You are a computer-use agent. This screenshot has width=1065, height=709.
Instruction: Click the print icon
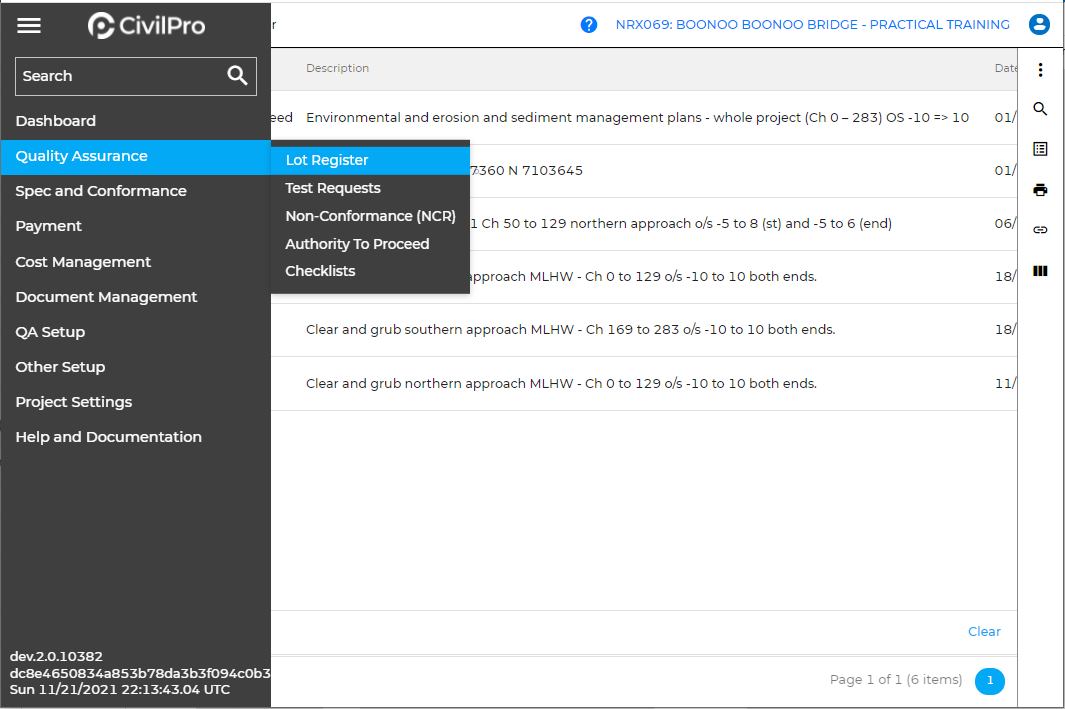point(1040,189)
